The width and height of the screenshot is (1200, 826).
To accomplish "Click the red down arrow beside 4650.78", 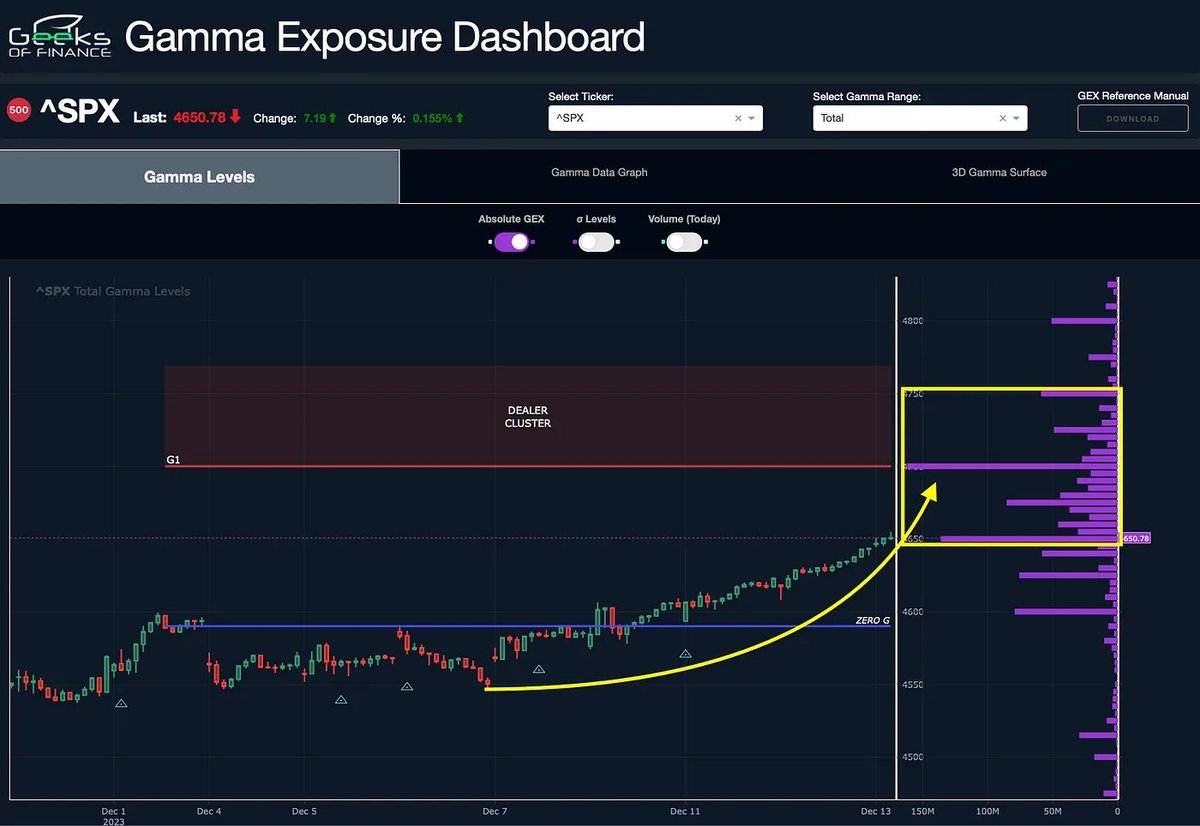I will (235, 117).
